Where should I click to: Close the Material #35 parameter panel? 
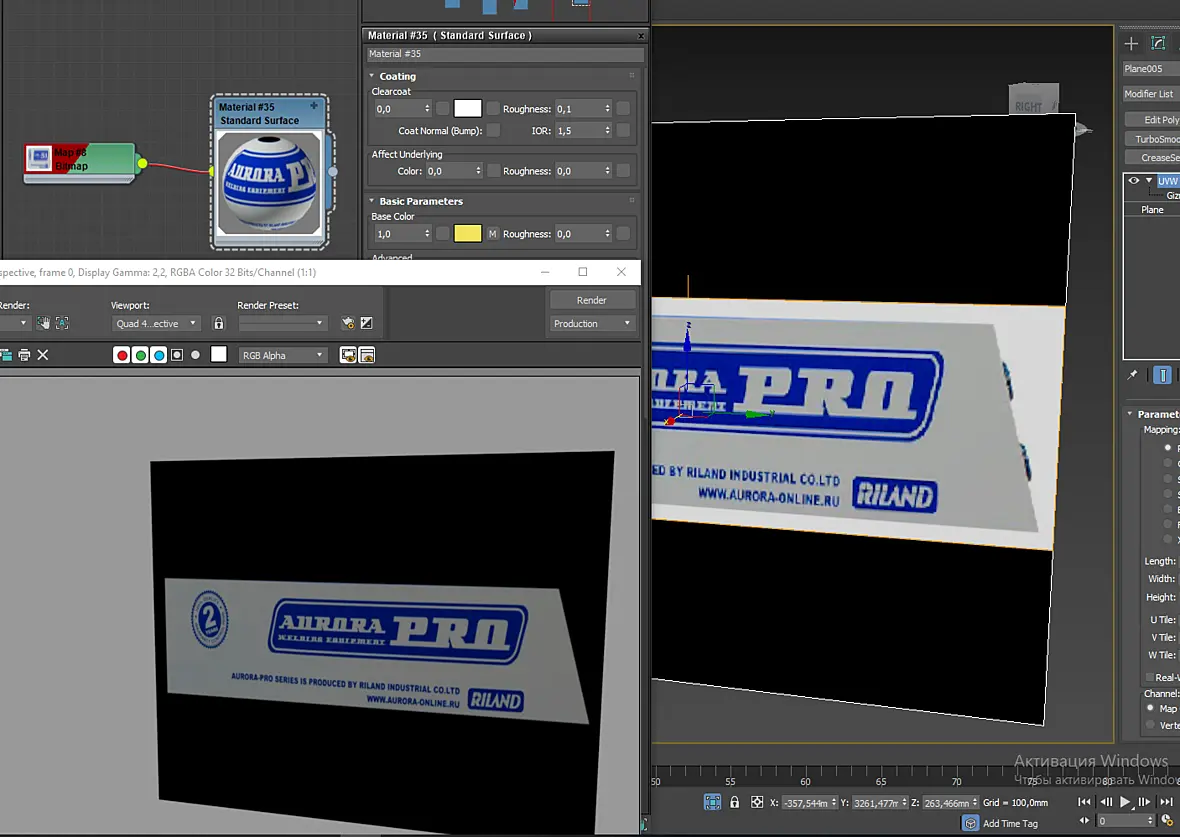[x=640, y=35]
